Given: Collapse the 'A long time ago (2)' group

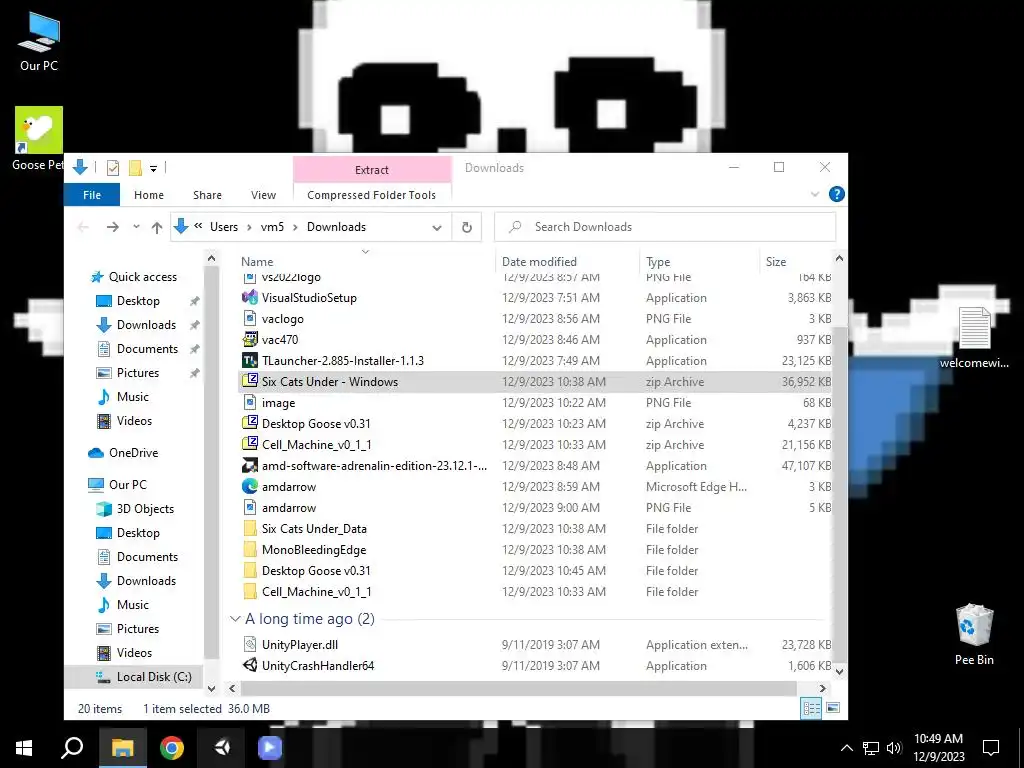Looking at the screenshot, I should (x=235, y=618).
